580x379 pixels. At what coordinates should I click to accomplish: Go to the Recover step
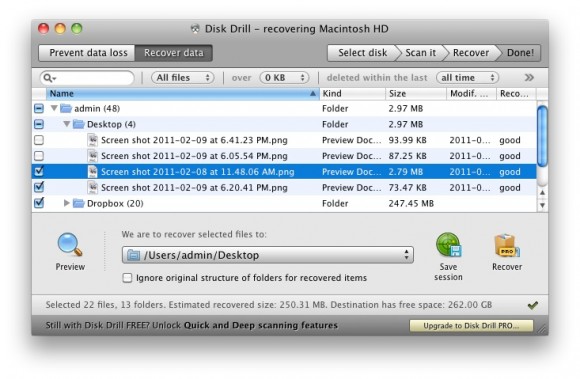click(471, 53)
